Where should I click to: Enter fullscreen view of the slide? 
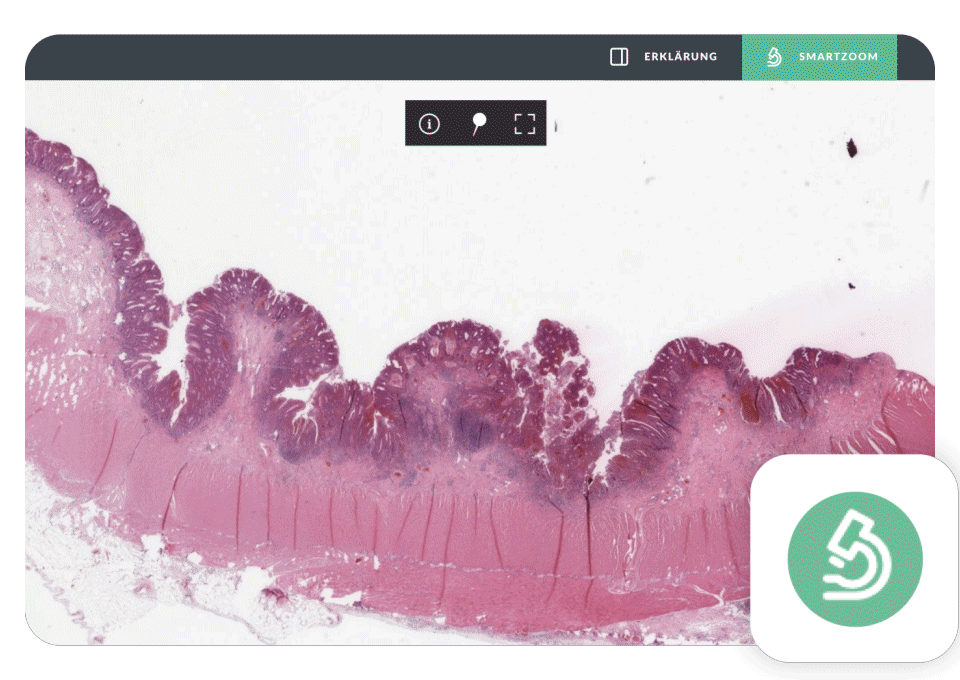525,124
